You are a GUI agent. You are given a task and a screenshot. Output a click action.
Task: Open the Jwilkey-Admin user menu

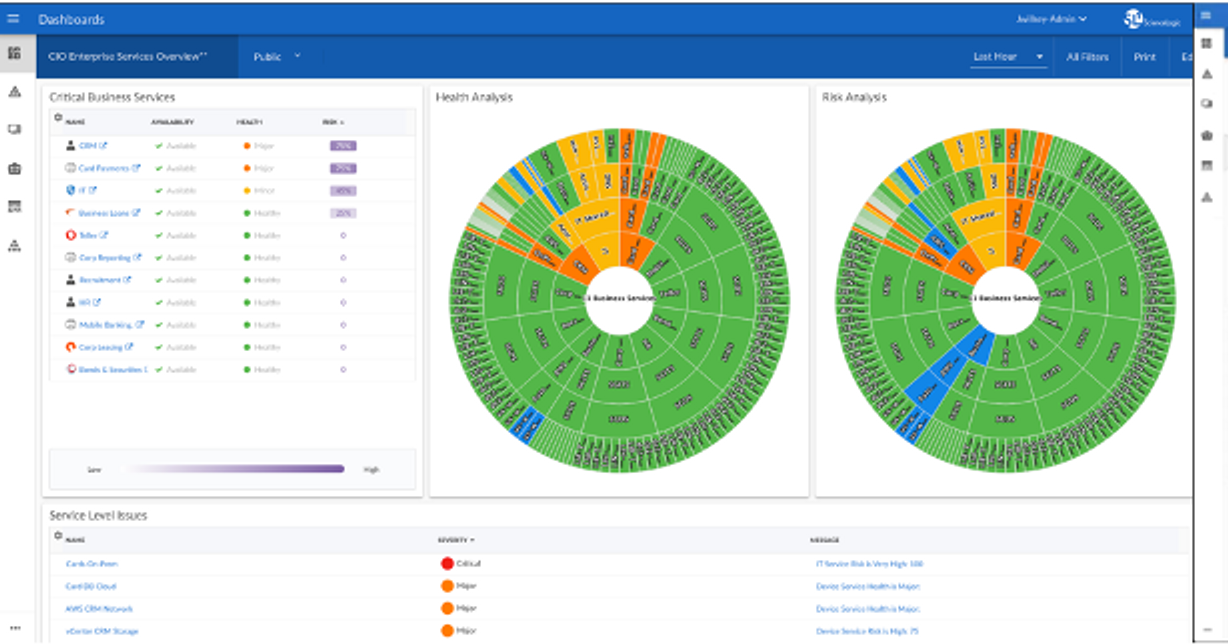[1052, 18]
